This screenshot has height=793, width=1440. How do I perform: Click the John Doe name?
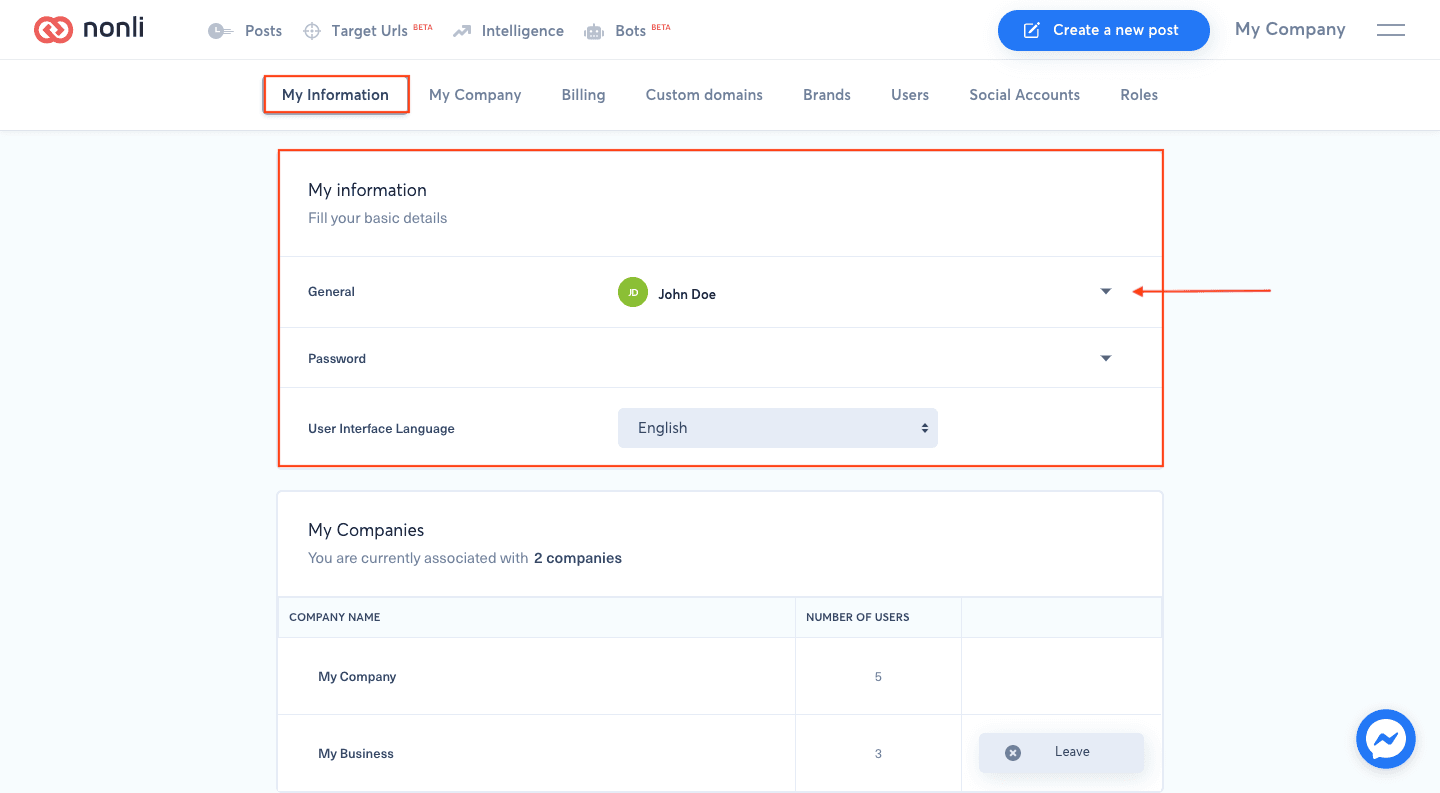(687, 294)
